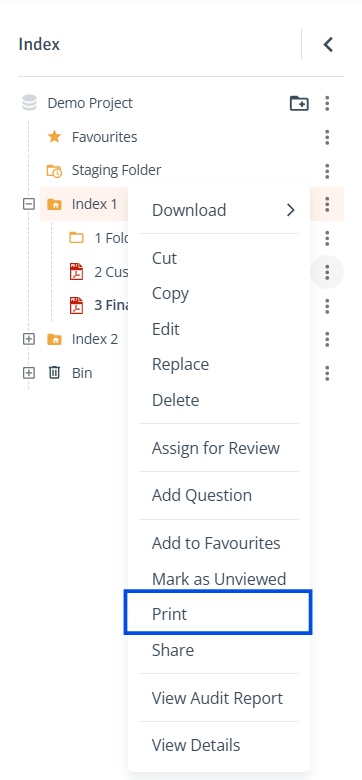Open the three-dot menu for Demo Project
362x780 pixels.
point(327,103)
